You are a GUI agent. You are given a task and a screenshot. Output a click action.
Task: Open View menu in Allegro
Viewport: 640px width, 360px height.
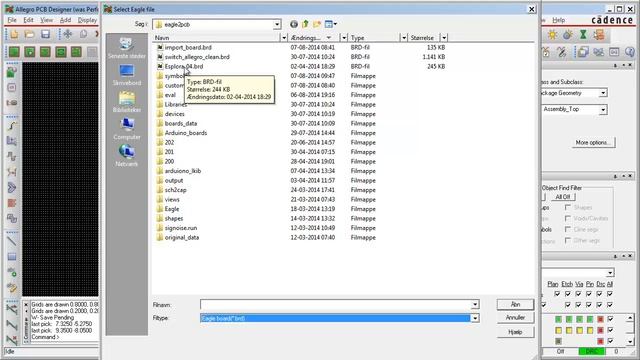[46, 20]
